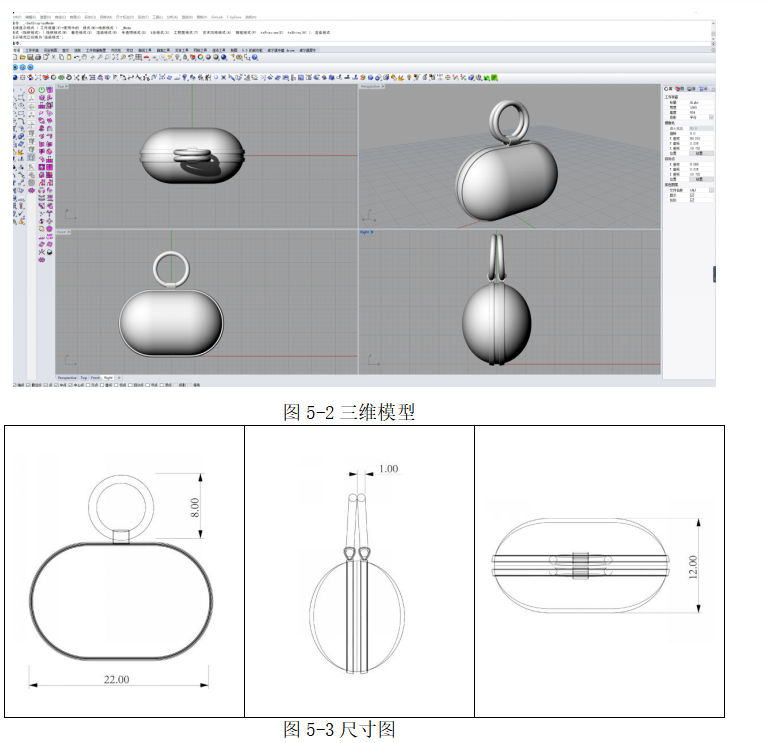Click the Save floppy-disk icon

point(30,57)
